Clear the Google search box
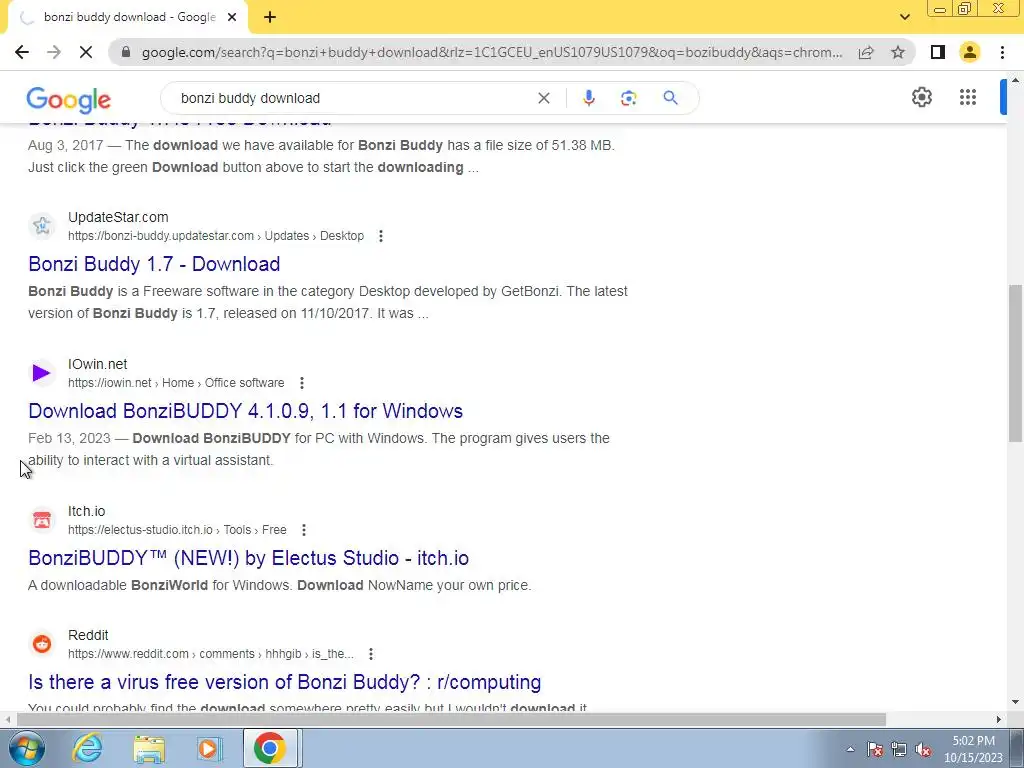 point(543,98)
